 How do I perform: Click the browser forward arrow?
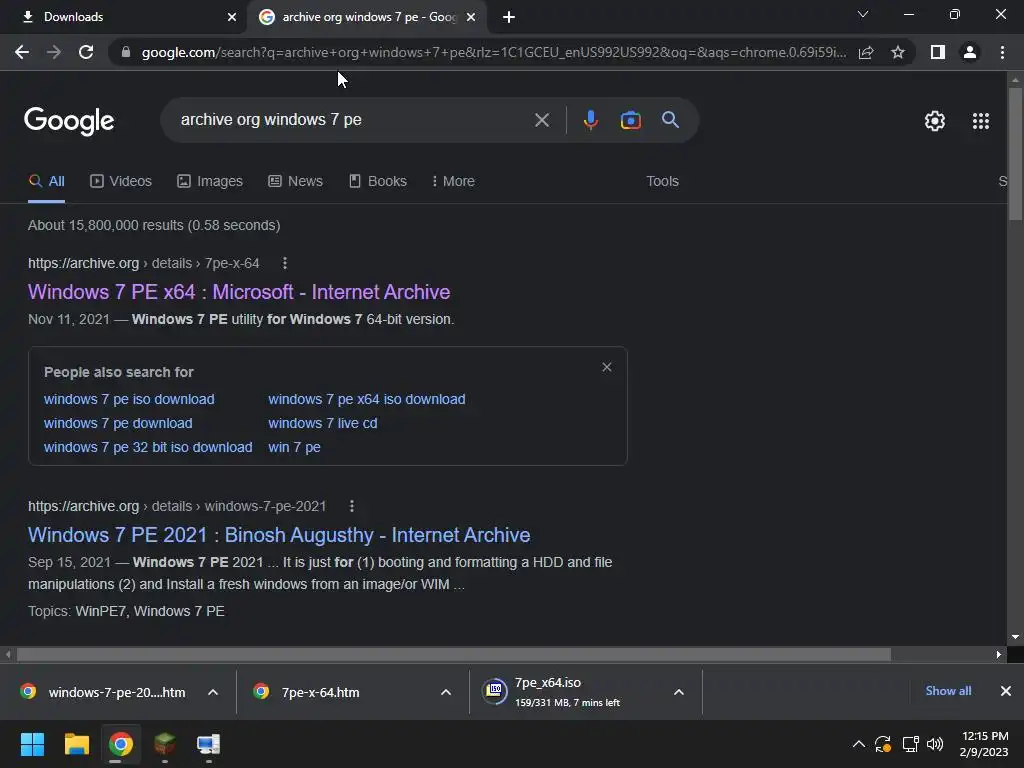(54, 52)
